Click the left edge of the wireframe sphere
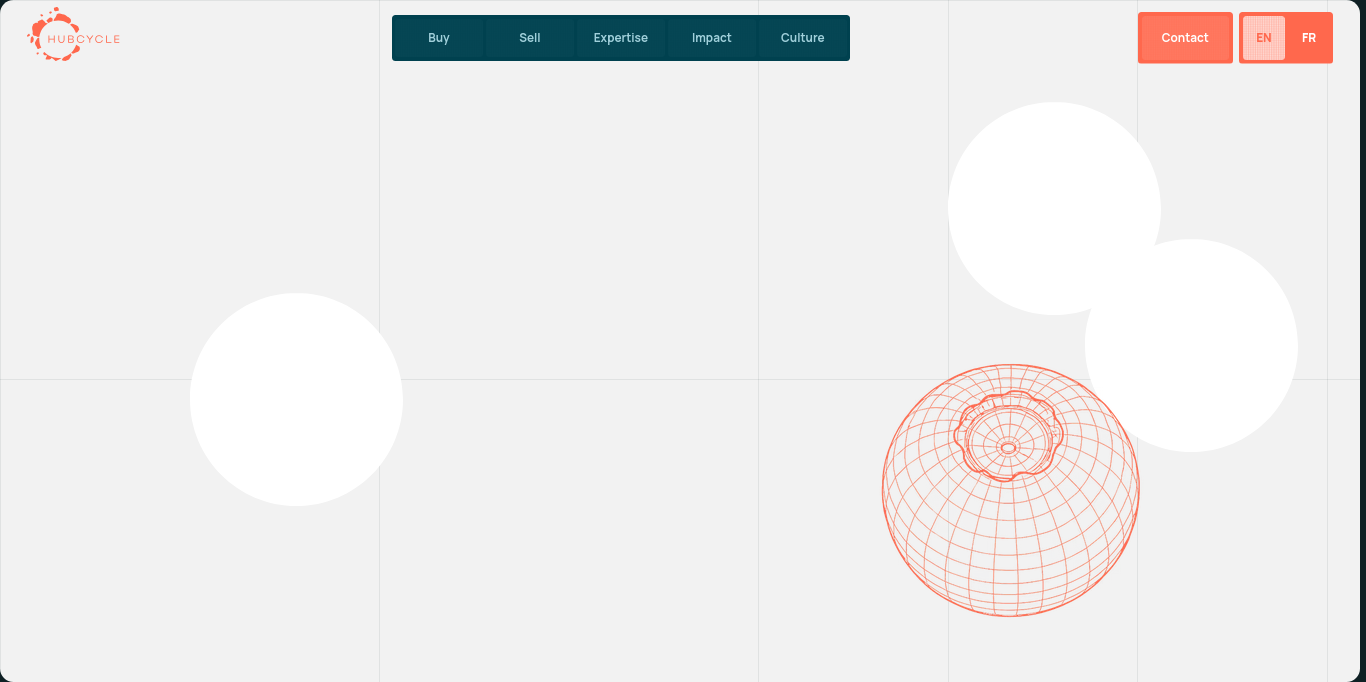Viewport: 1366px width, 682px height. 885,490
